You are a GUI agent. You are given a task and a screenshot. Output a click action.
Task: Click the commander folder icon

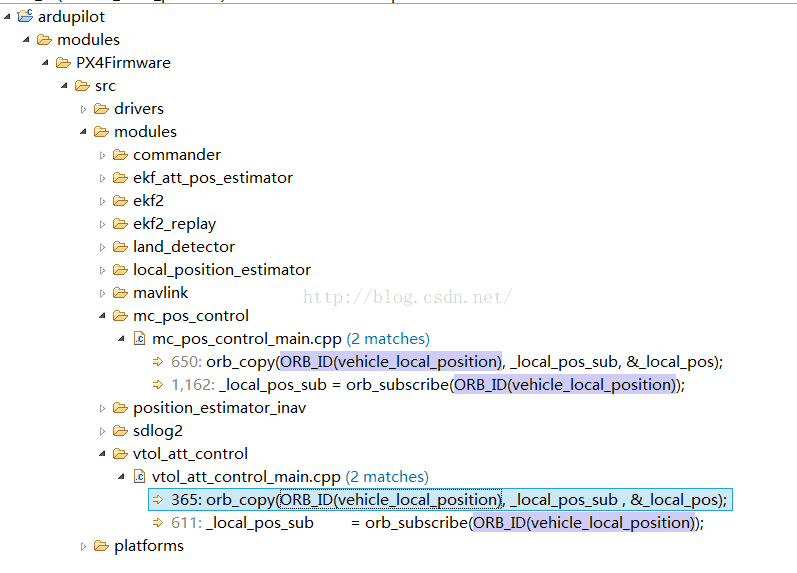(x=120, y=155)
